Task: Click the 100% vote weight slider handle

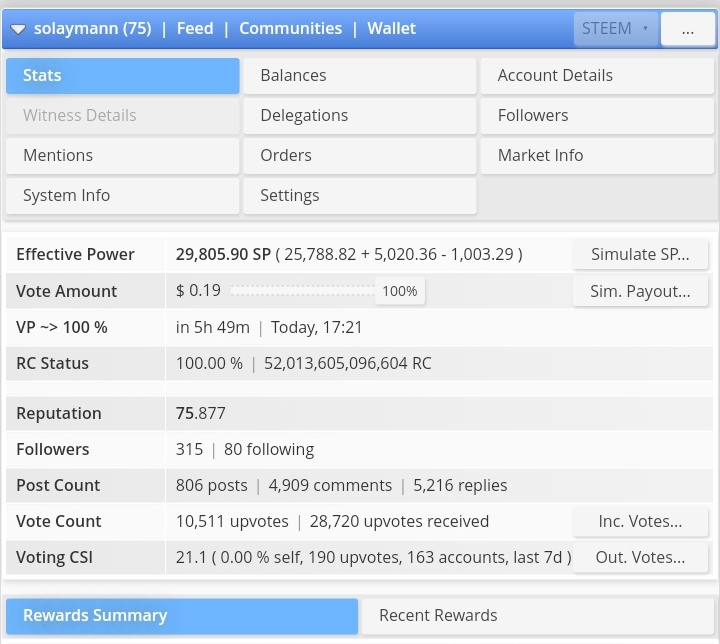Action: [x=400, y=291]
